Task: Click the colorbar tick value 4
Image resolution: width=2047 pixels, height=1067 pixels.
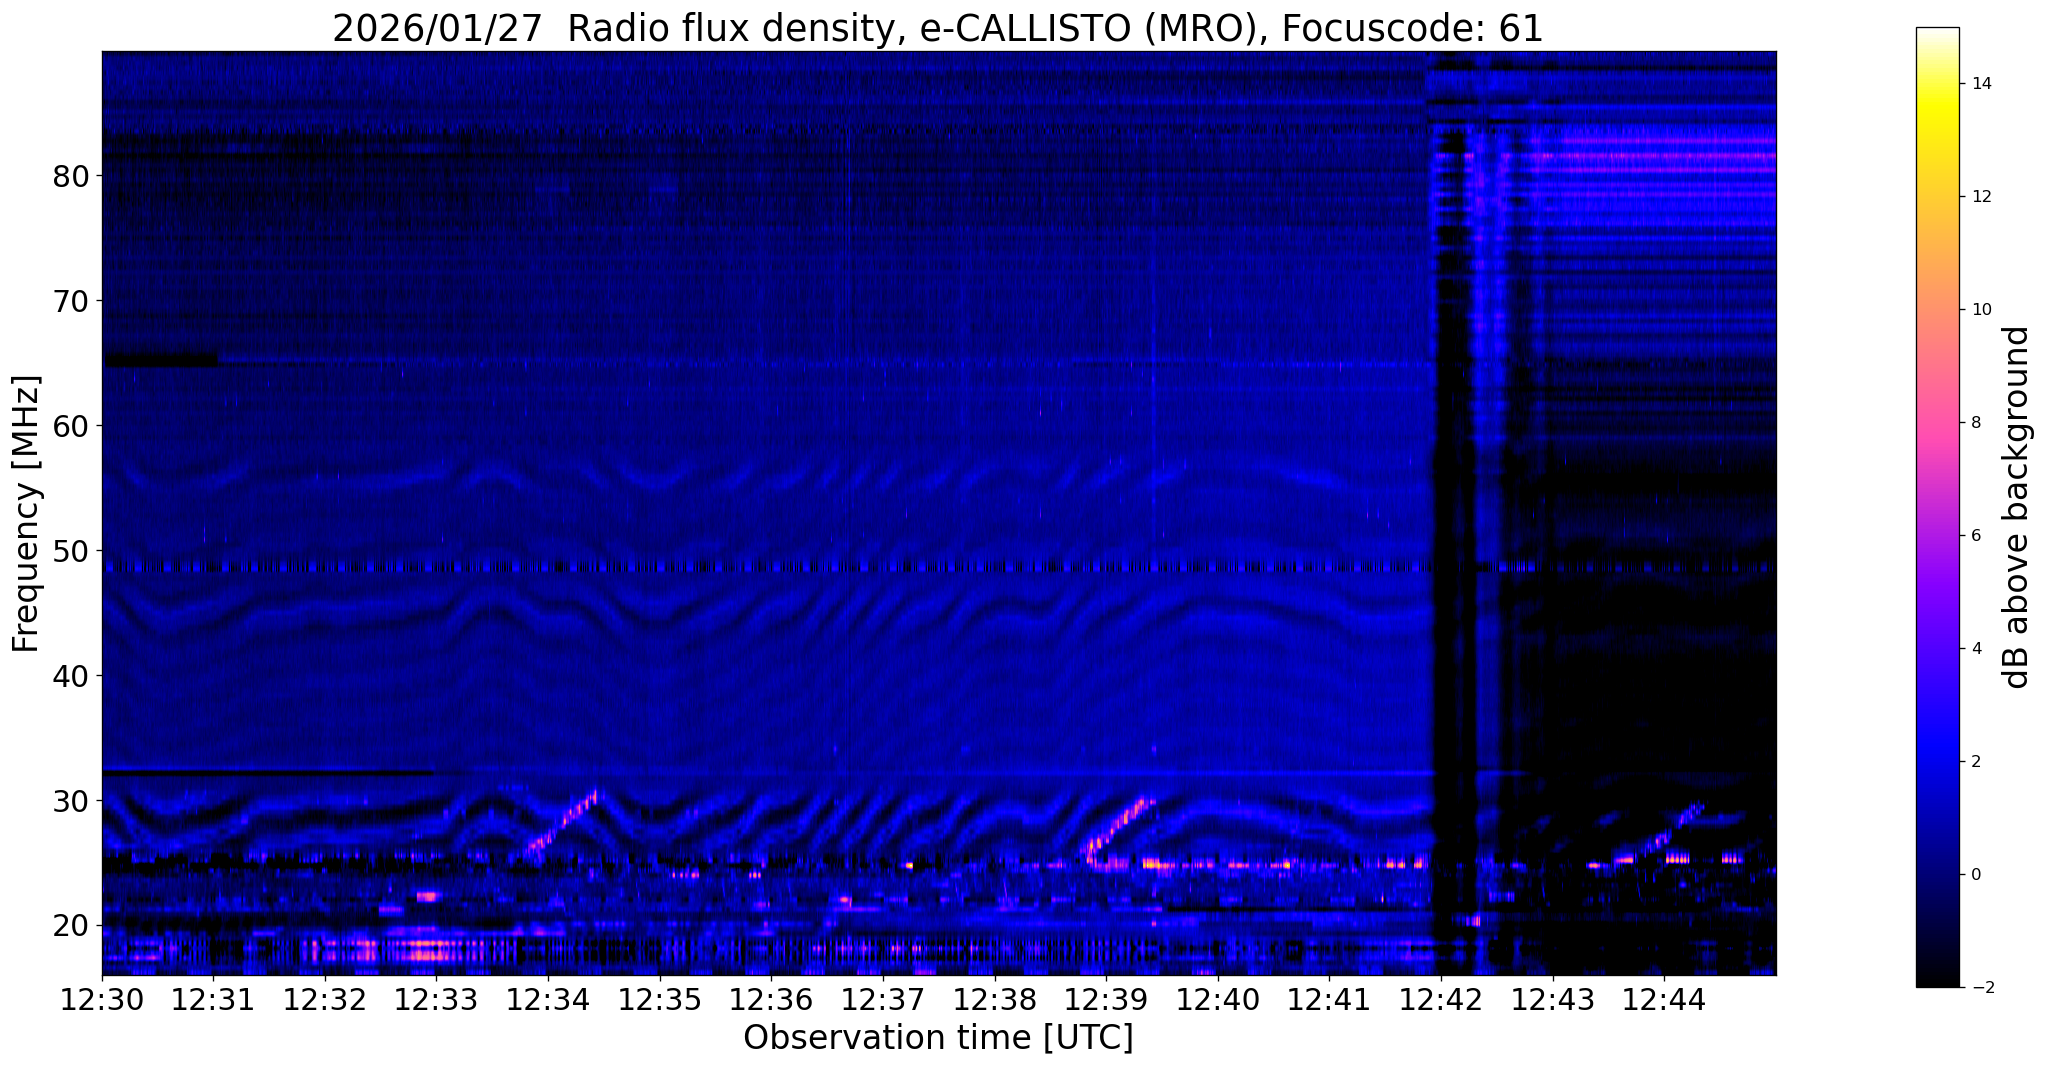Action: (x=1975, y=649)
